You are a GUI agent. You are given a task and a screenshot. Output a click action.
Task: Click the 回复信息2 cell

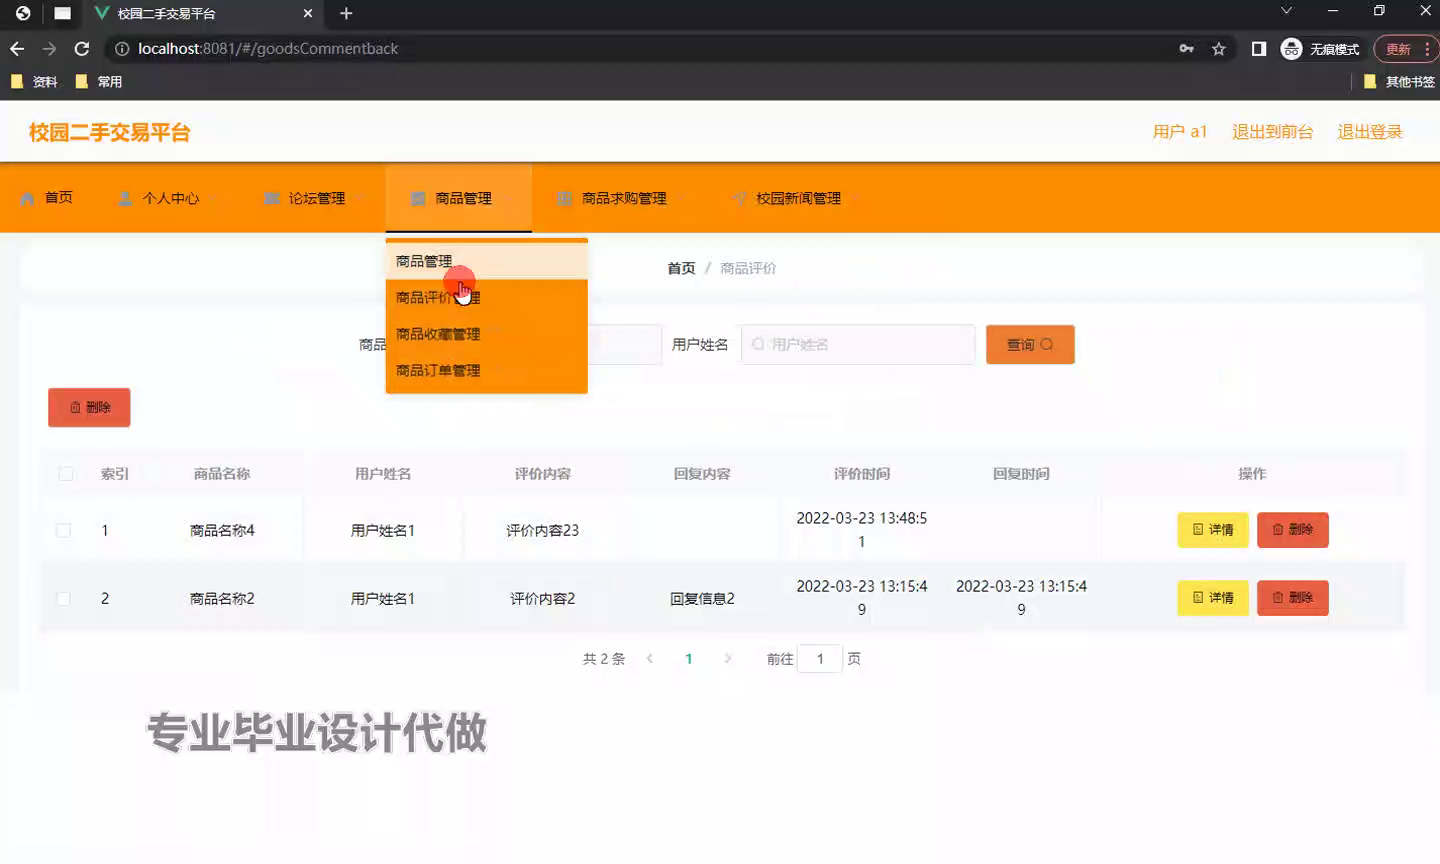(702, 598)
